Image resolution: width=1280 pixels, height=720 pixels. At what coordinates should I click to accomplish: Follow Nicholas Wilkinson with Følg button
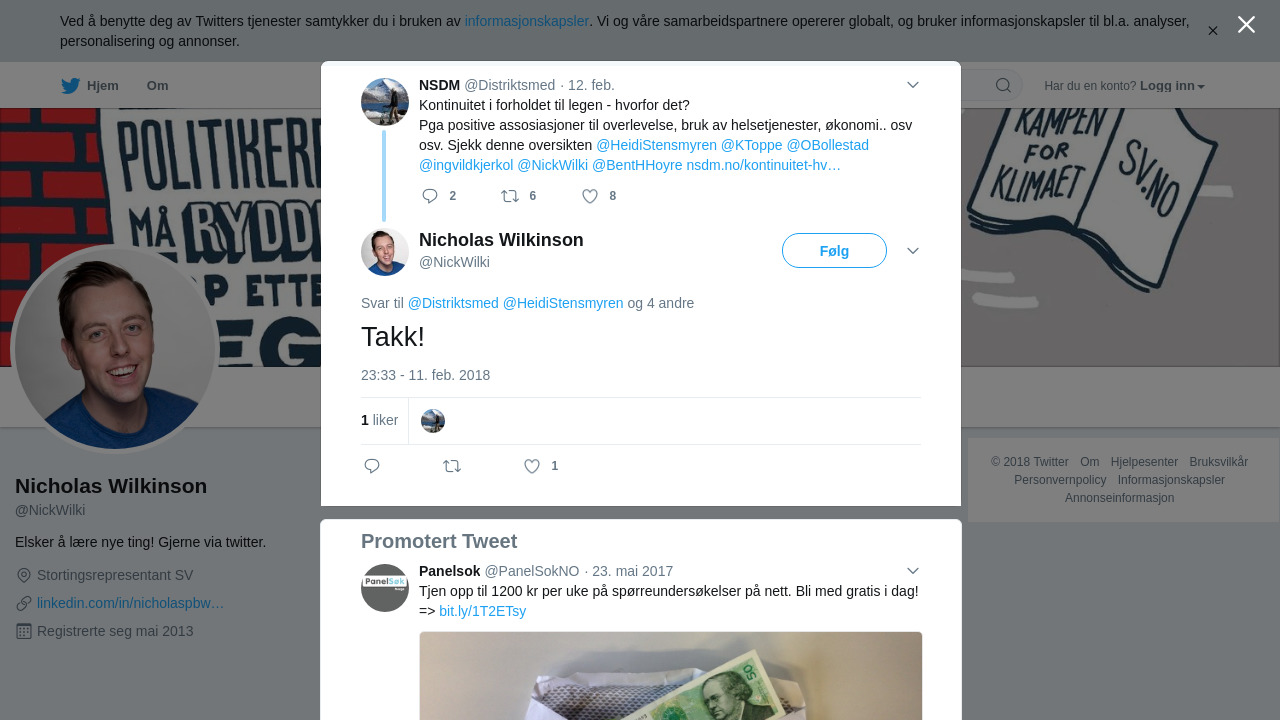click(x=834, y=251)
